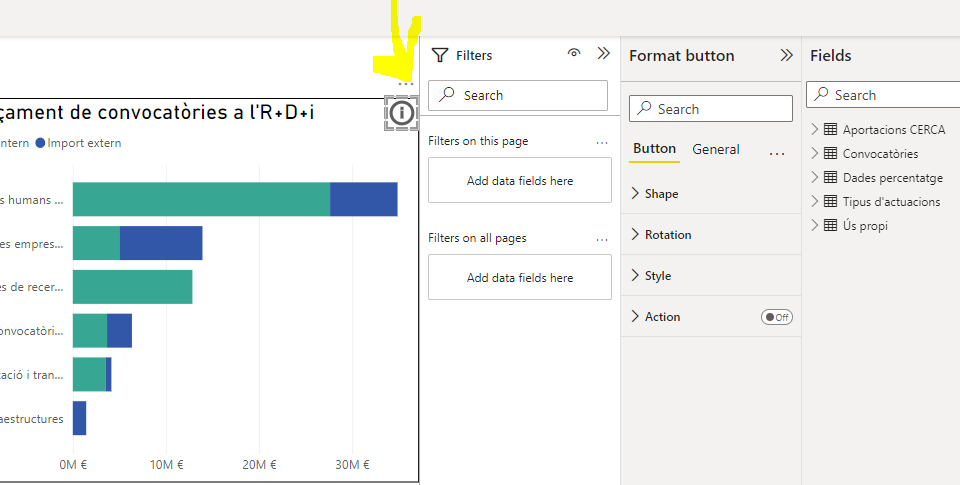Click the info button icon on chart
The height and width of the screenshot is (485, 960).
coord(402,113)
